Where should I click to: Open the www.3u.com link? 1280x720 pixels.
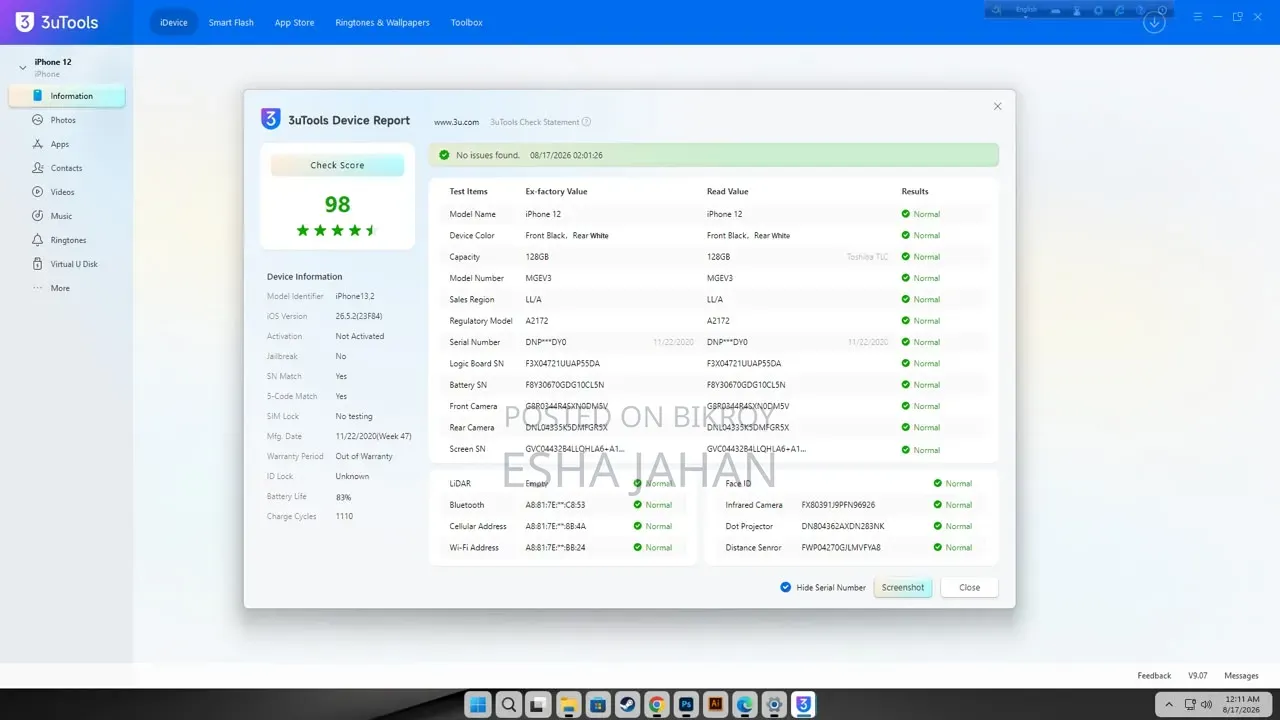click(456, 122)
